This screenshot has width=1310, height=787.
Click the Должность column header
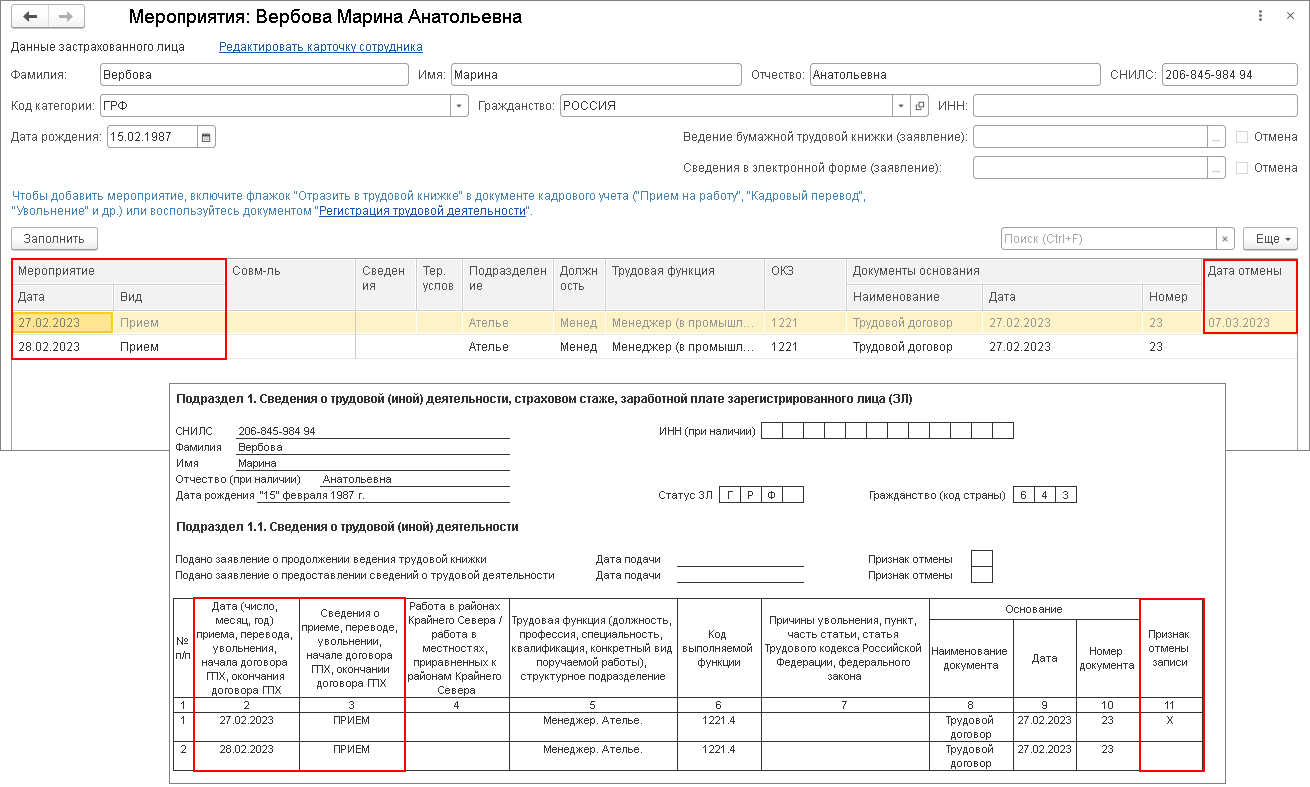click(x=579, y=284)
